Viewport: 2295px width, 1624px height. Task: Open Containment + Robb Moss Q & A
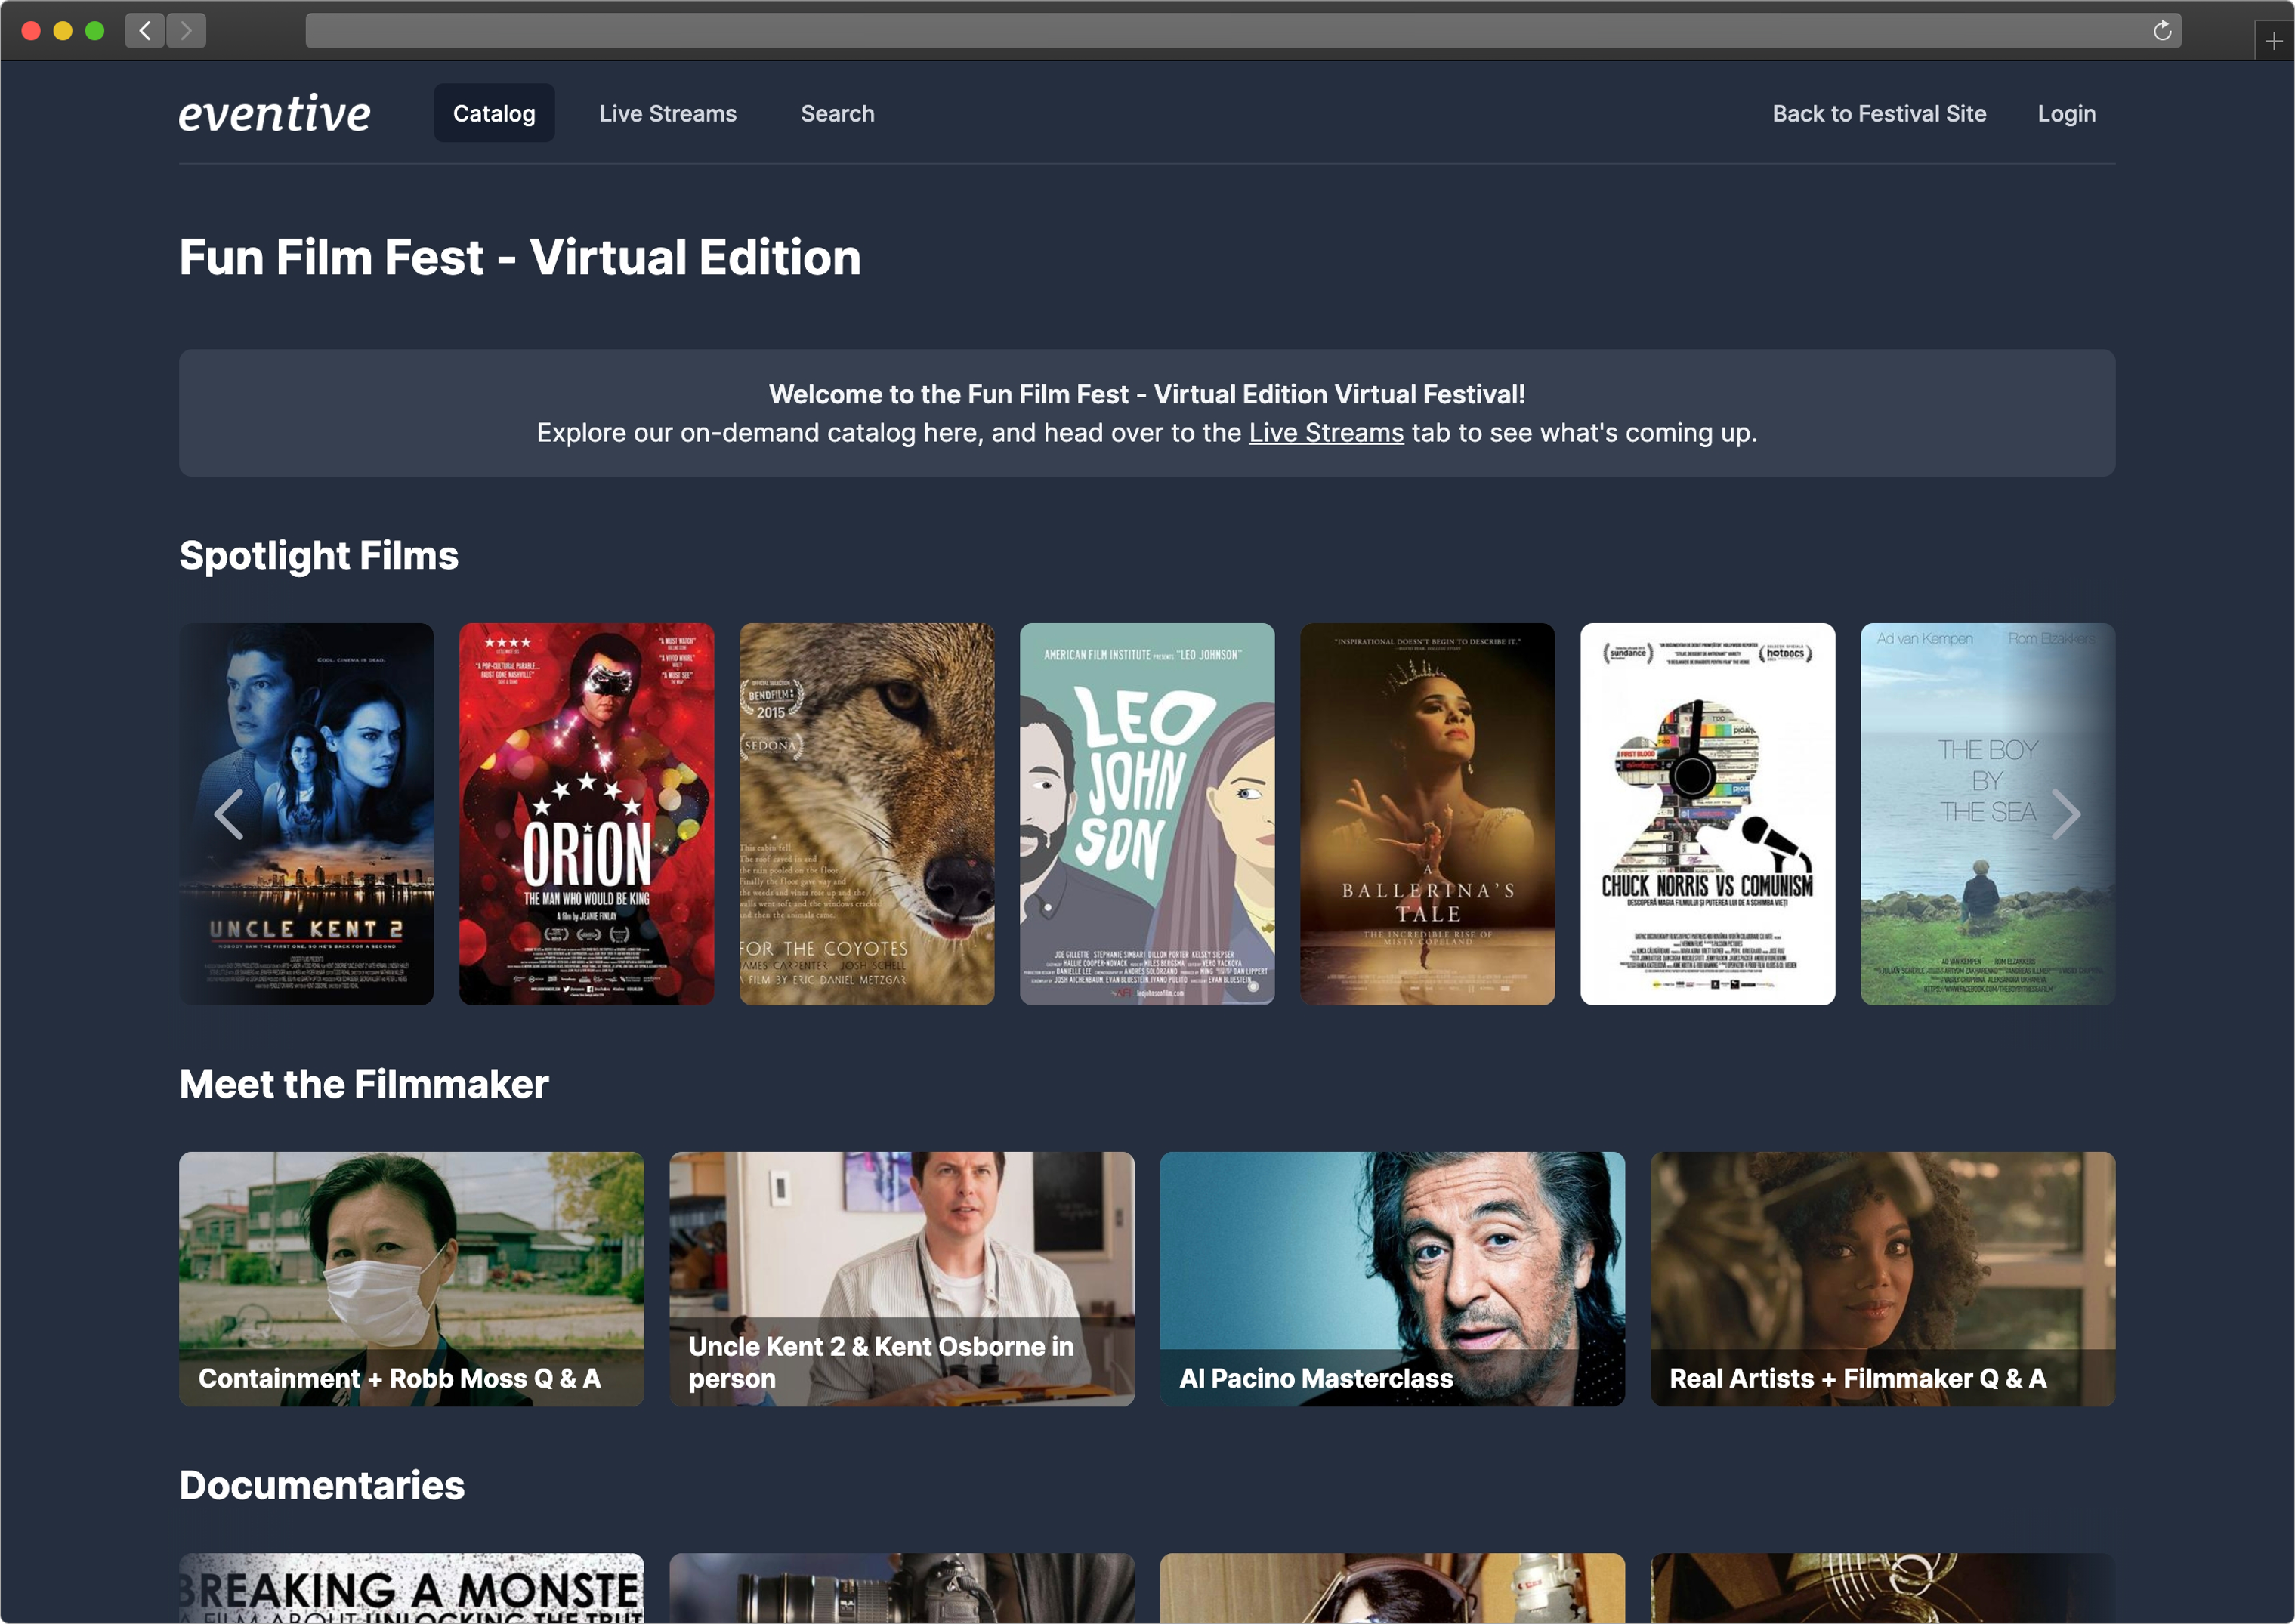coord(411,1278)
